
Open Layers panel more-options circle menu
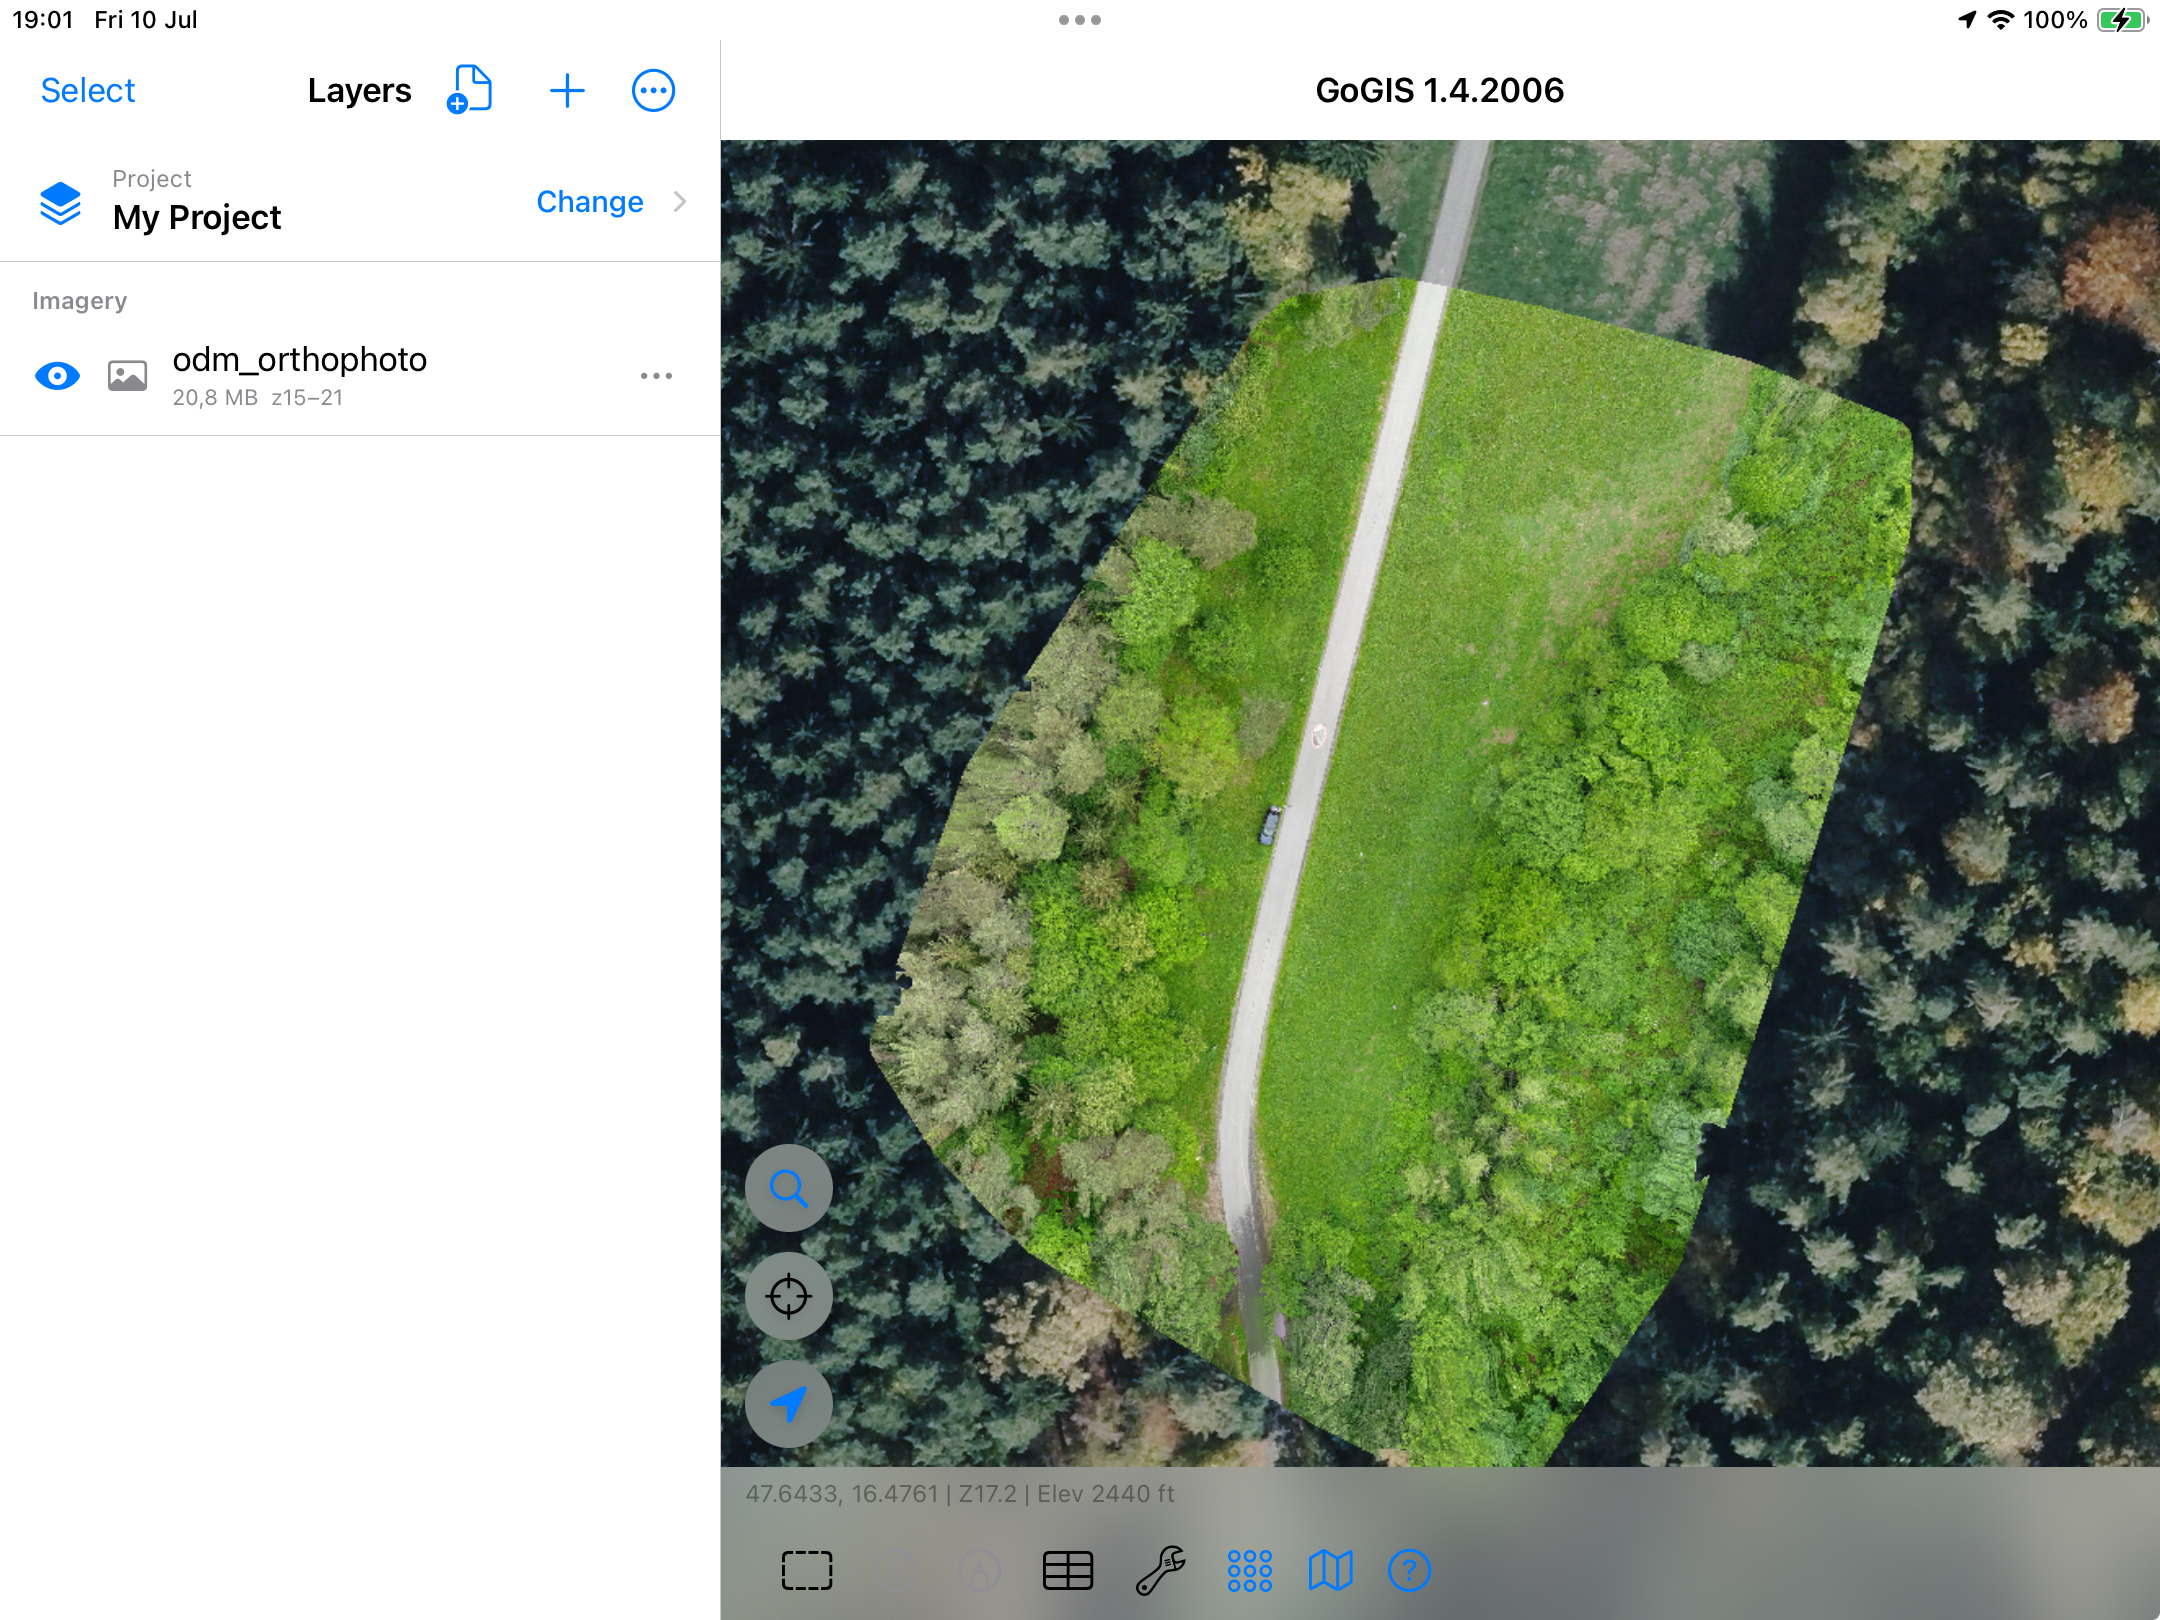(x=653, y=91)
